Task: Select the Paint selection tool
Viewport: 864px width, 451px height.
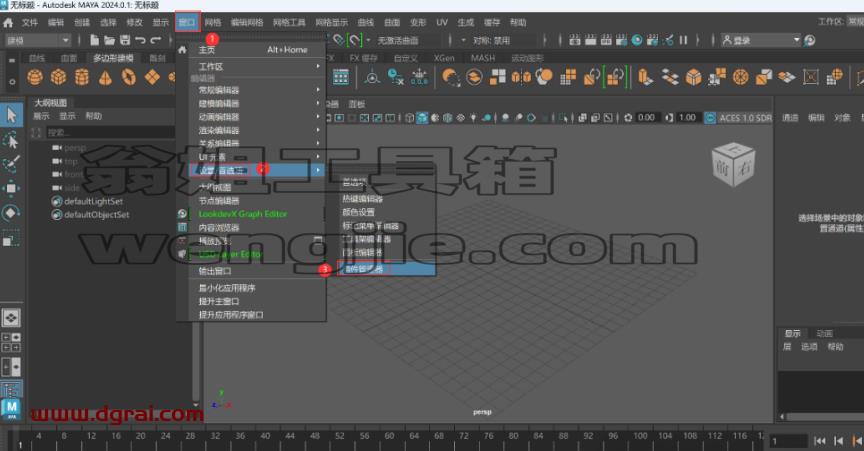Action: [x=11, y=164]
